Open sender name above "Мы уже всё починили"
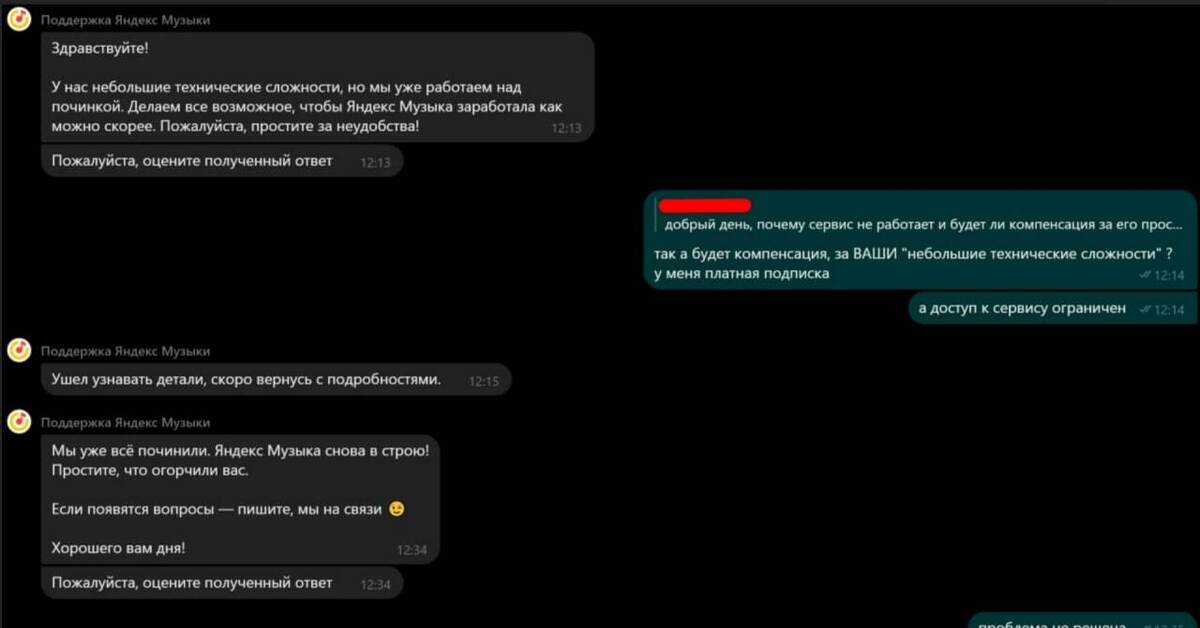 click(x=126, y=423)
